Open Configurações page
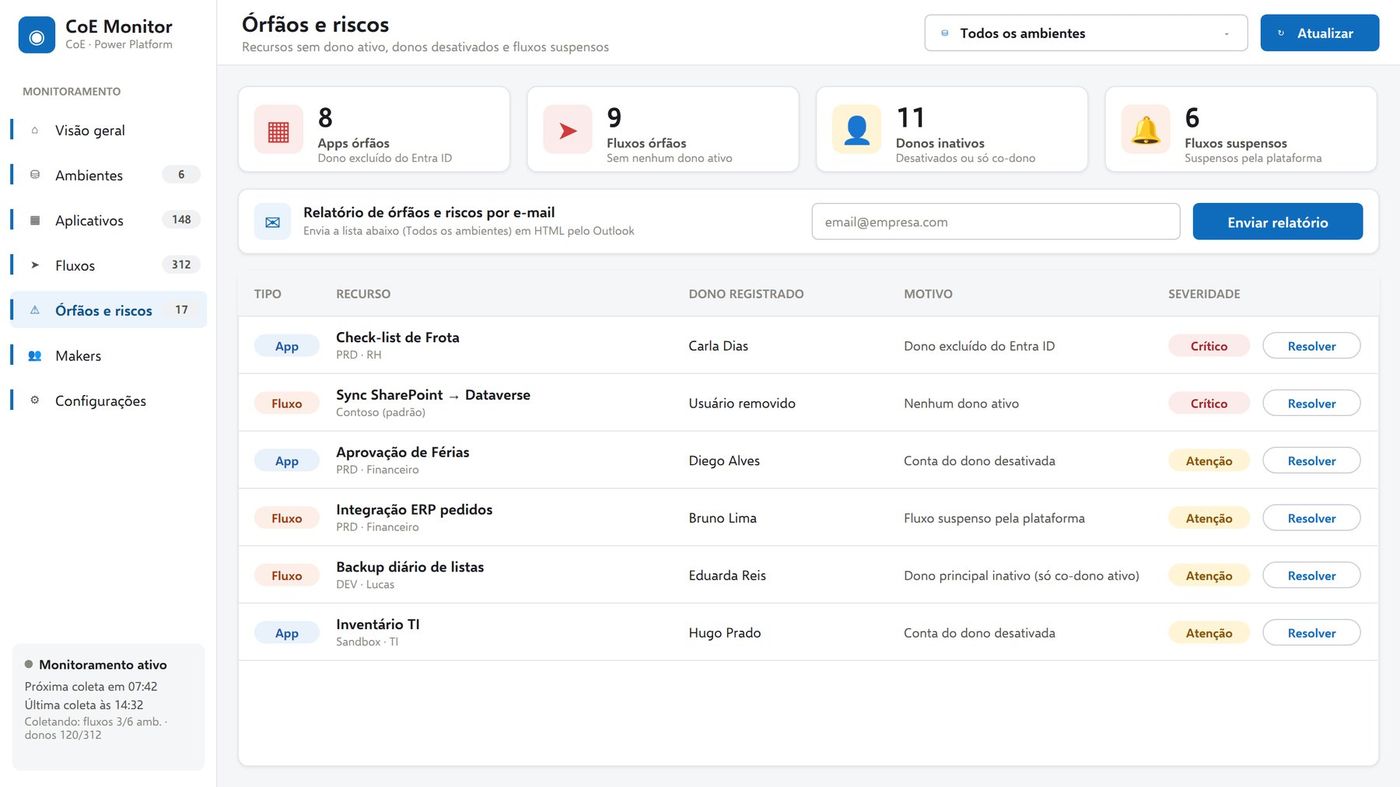The width and height of the screenshot is (1400, 787). pyautogui.click(x=108, y=400)
